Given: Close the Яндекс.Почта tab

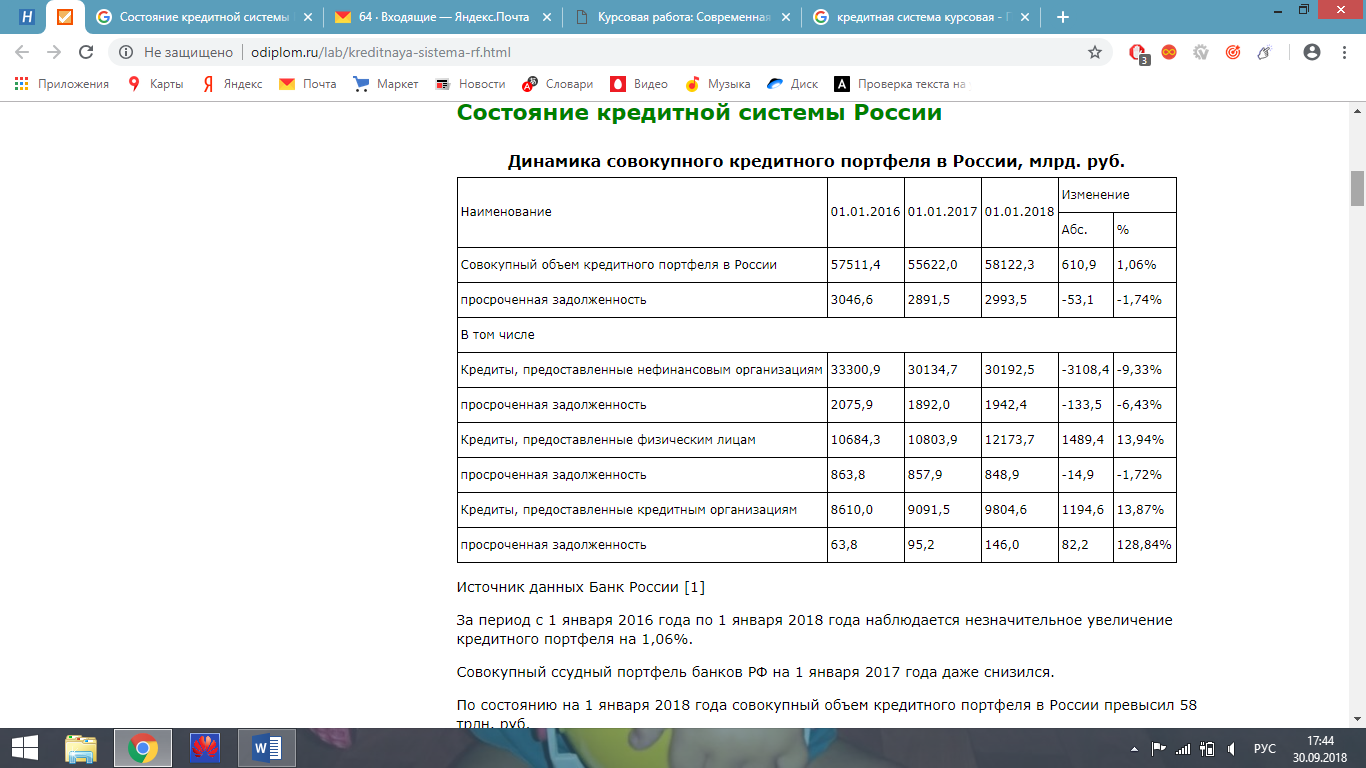Looking at the screenshot, I should coord(547,17).
